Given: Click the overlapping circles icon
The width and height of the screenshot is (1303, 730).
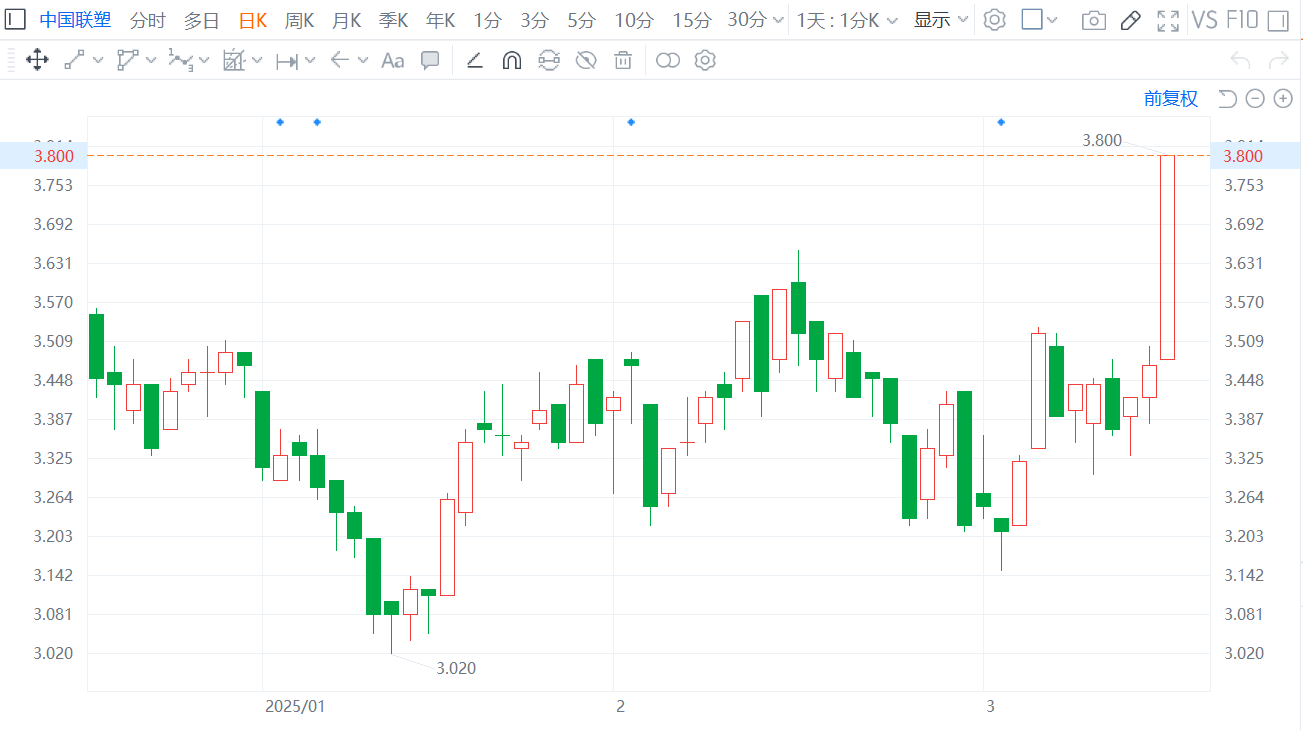Looking at the screenshot, I should coord(668,61).
